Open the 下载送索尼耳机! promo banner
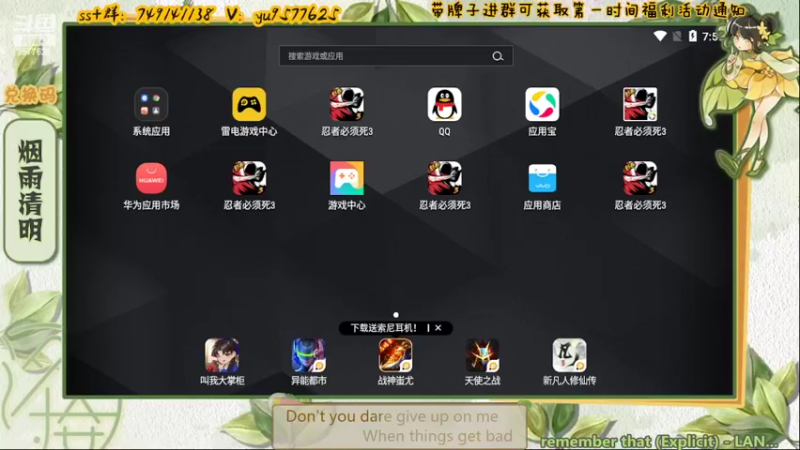This screenshot has height=450, width=800. (x=383, y=328)
